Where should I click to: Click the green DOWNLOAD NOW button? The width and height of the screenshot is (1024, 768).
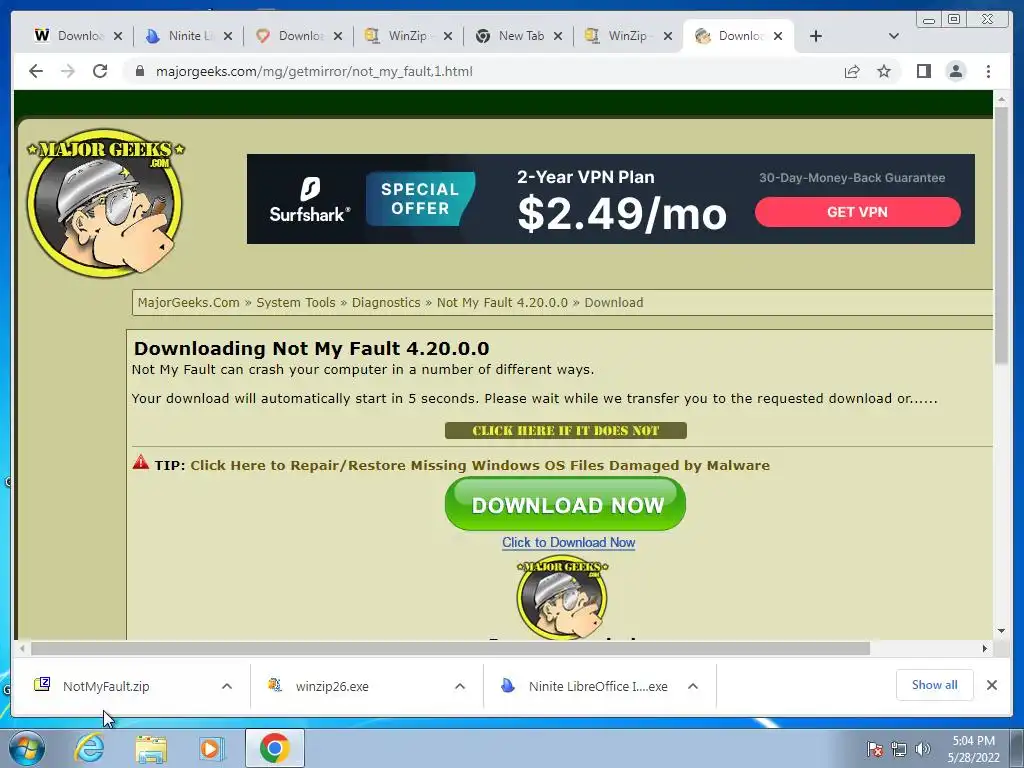tap(566, 504)
